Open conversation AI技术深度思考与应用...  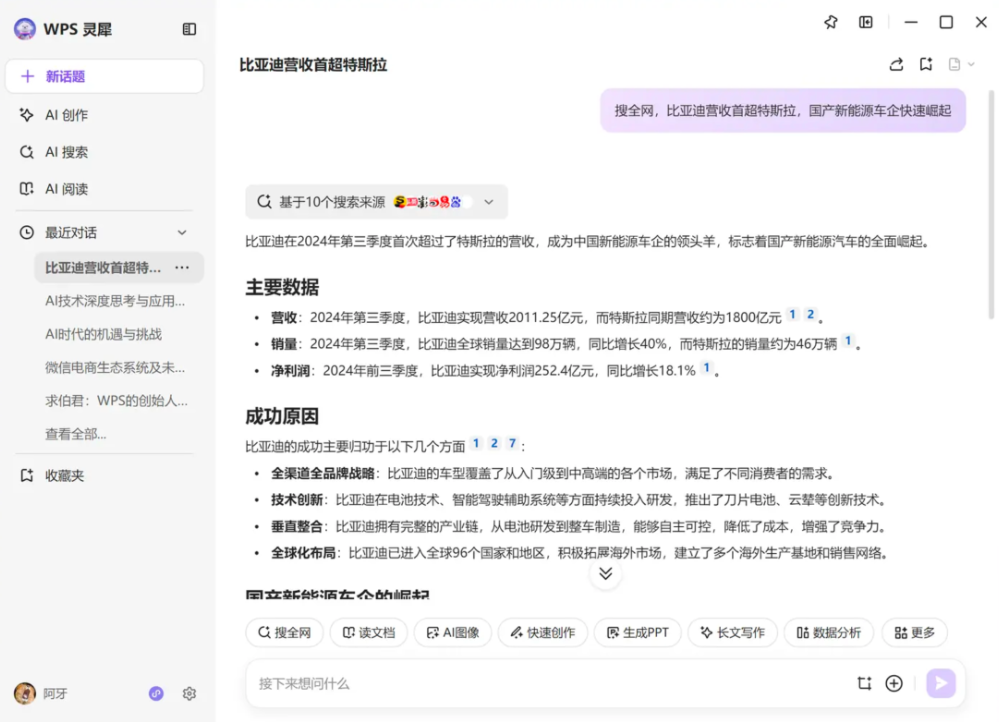click(115, 301)
